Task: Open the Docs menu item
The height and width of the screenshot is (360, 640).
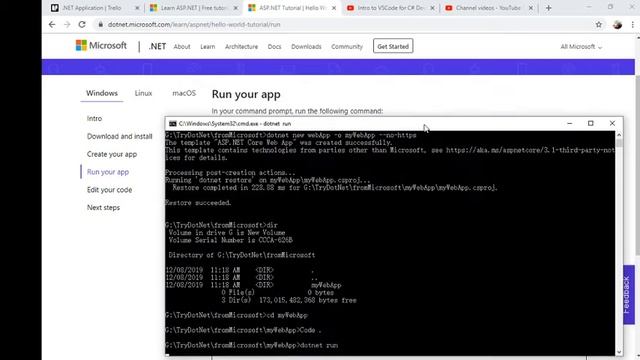Action: pyautogui.click(x=274, y=47)
